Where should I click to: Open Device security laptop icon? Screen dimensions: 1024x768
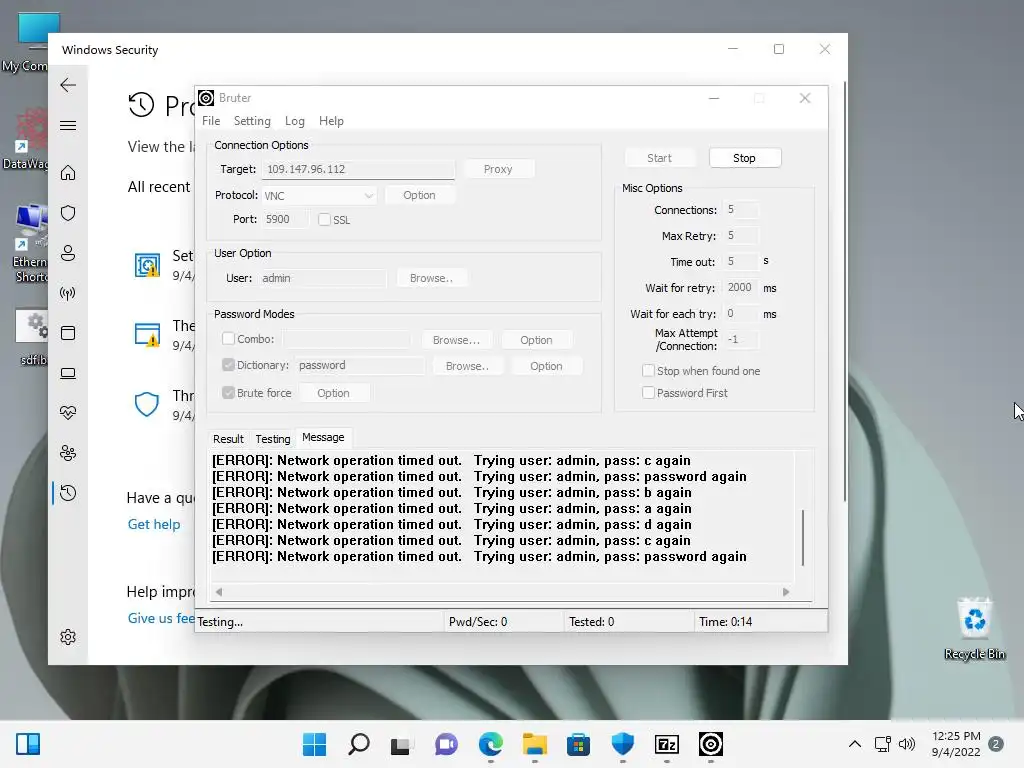coord(68,374)
